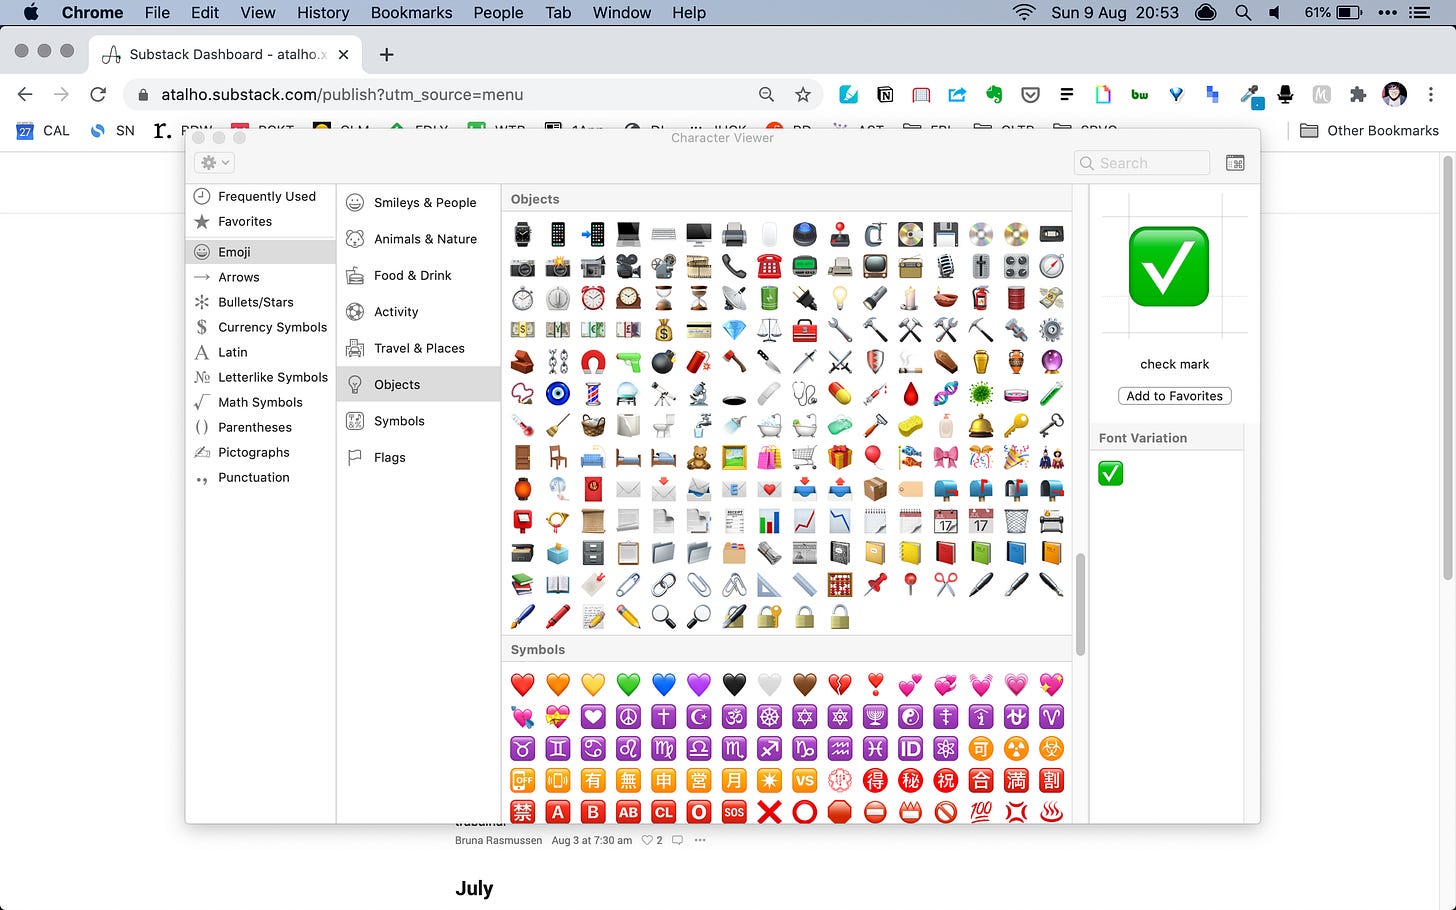Click the emoji list scrollbar
This screenshot has height=910, width=1456.
pos(1080,604)
